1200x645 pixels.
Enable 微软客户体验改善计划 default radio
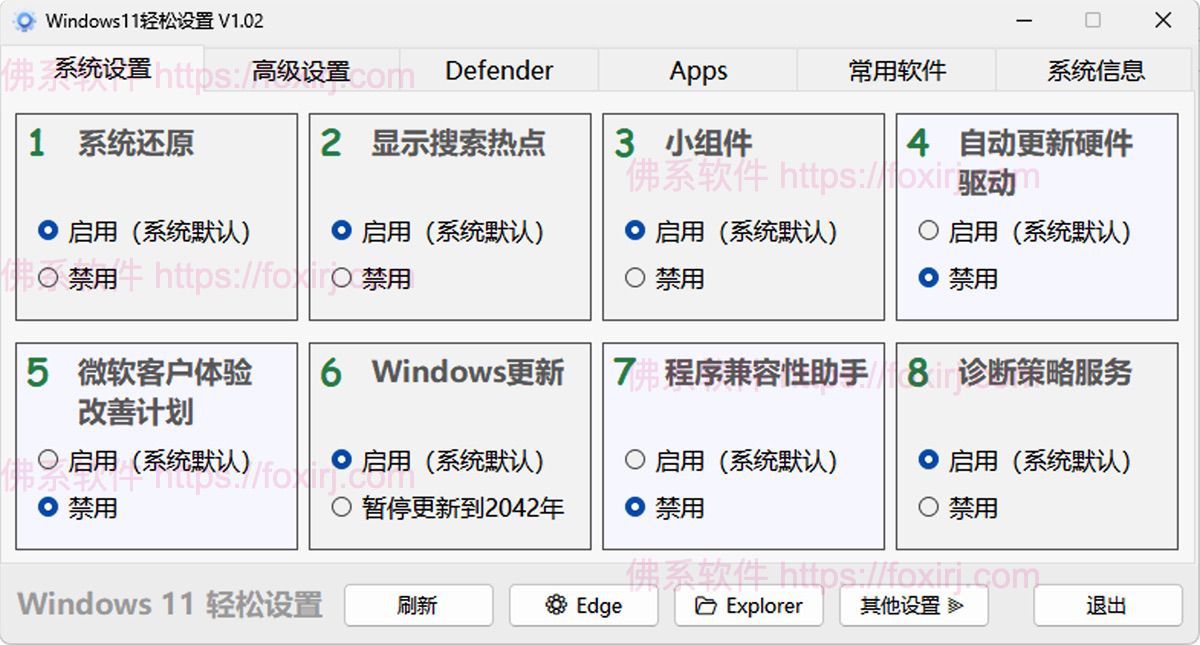click(48, 460)
